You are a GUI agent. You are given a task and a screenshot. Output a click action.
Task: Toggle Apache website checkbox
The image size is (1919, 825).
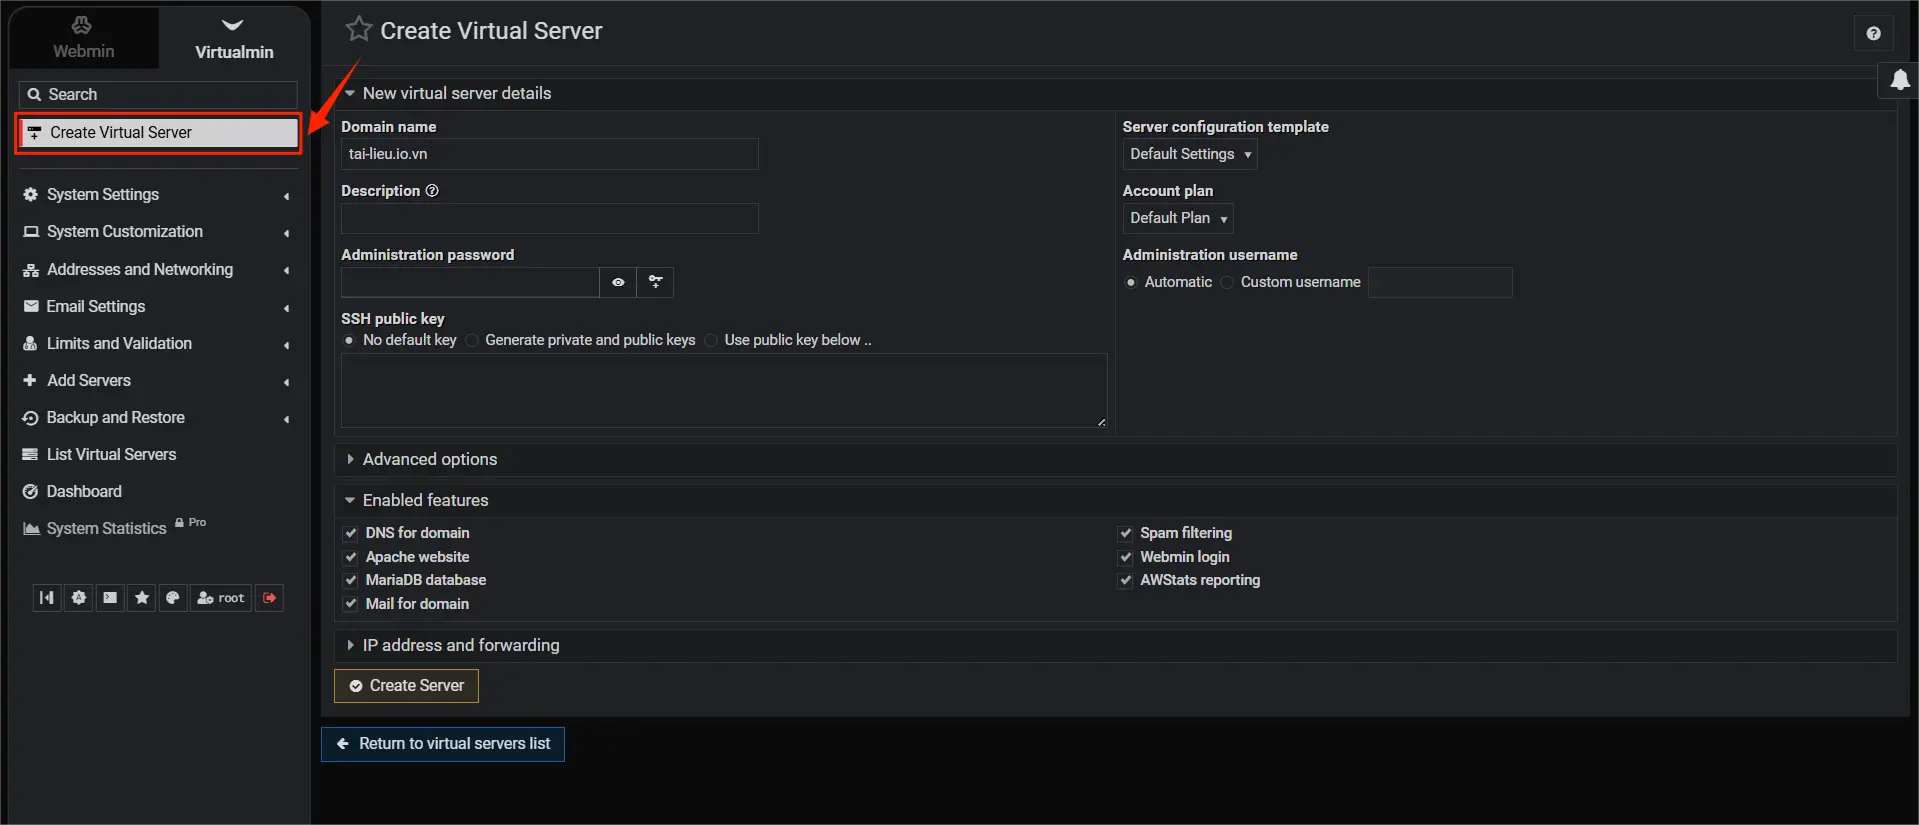(x=351, y=557)
